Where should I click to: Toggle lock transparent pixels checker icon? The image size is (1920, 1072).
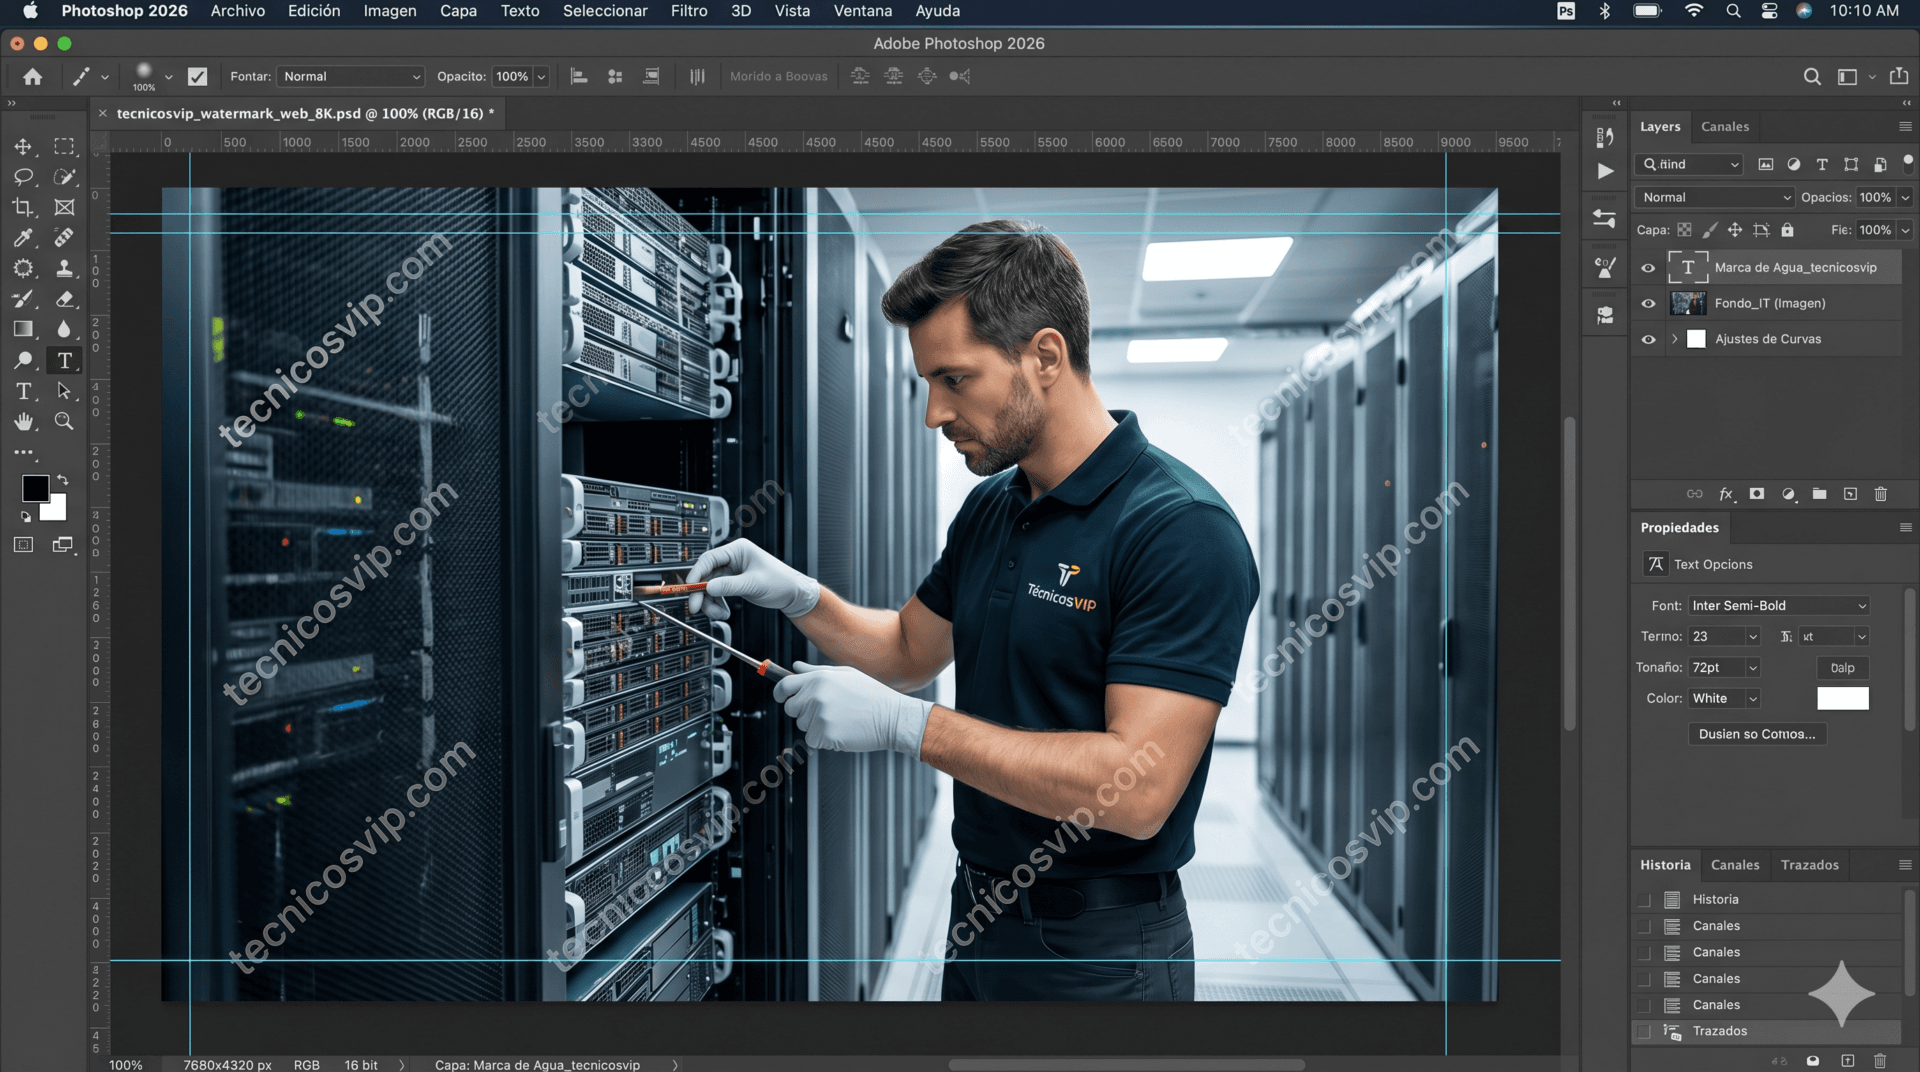[x=1684, y=230]
